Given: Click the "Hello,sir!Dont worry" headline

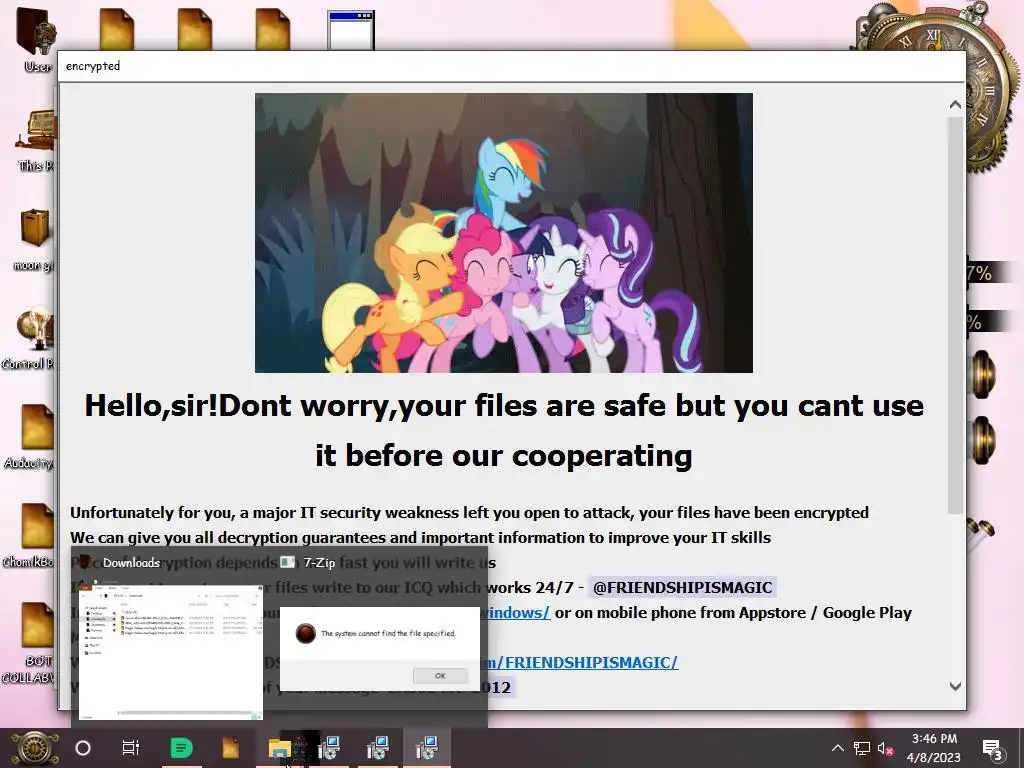Looking at the screenshot, I should coord(504,430).
